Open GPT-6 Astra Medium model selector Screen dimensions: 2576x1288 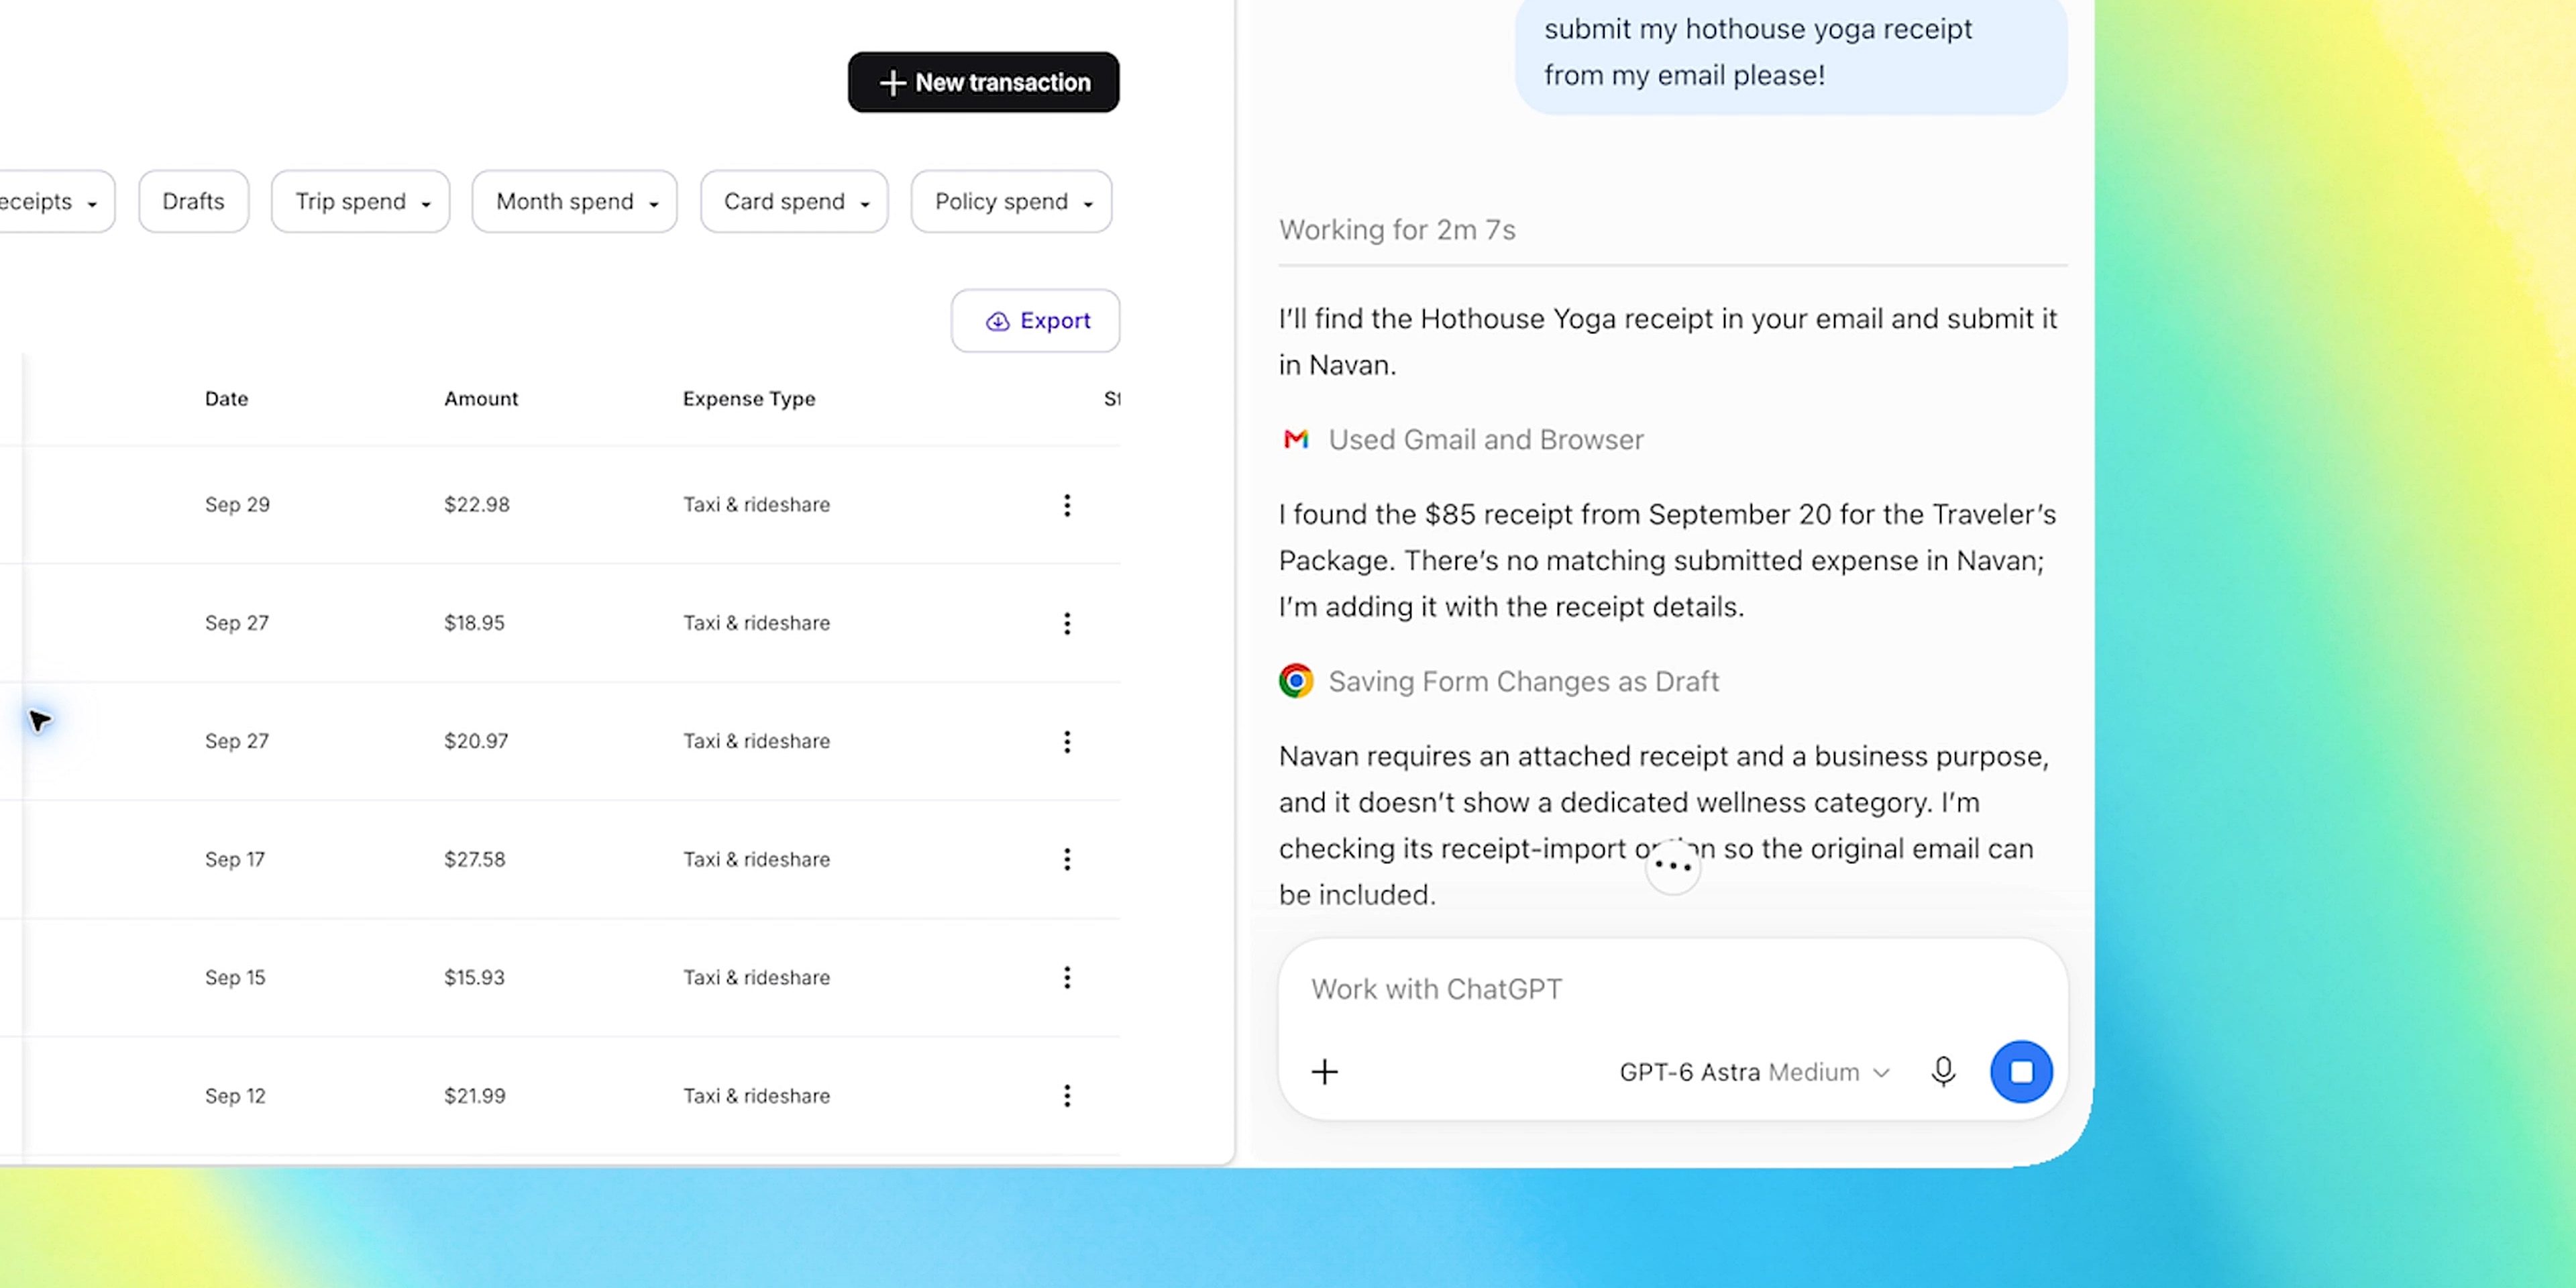1755,1072
